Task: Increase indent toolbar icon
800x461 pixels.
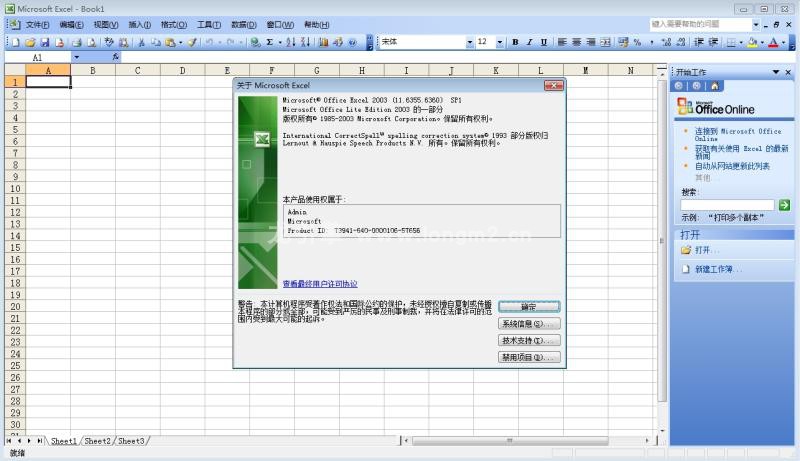Action: pos(713,42)
